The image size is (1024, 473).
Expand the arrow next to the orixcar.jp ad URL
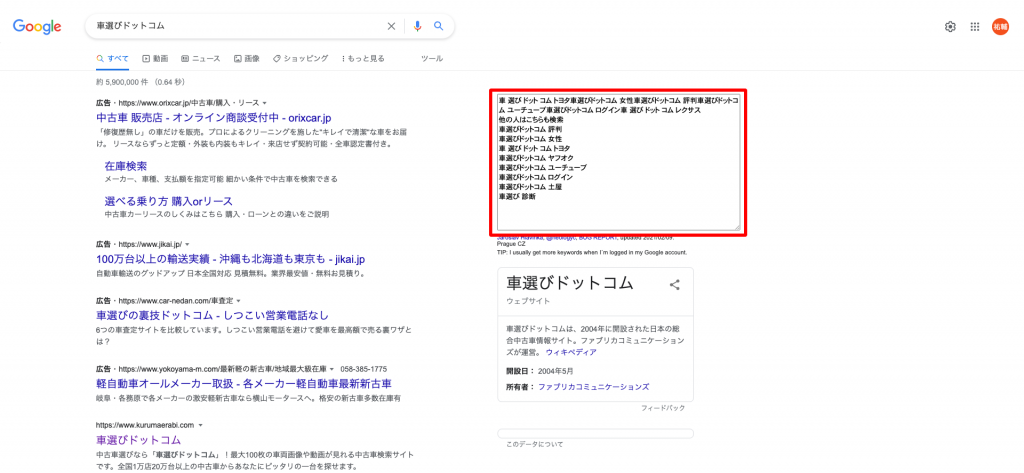(265, 103)
